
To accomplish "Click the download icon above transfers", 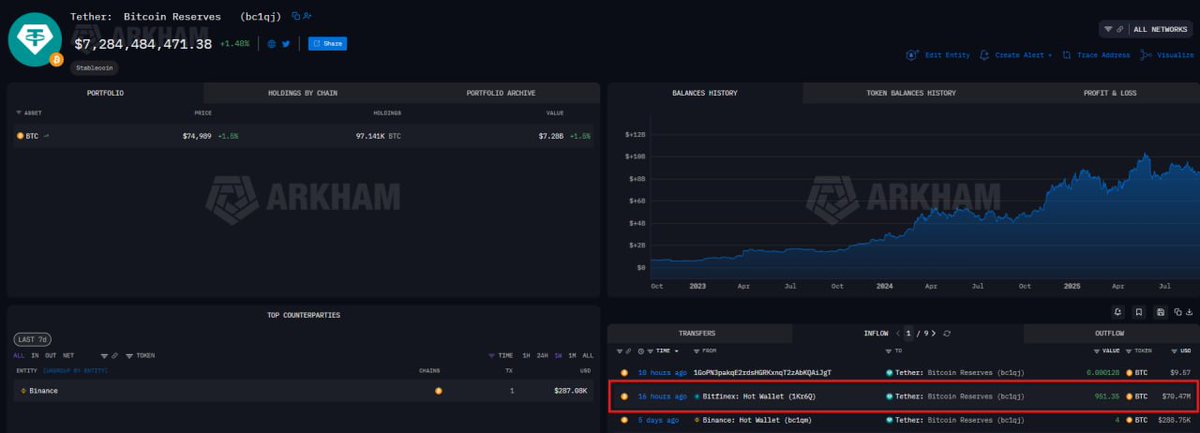I will 1189,312.
